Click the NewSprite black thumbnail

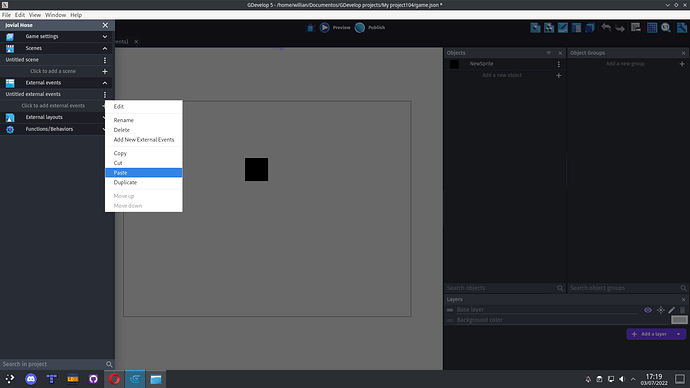[454, 64]
